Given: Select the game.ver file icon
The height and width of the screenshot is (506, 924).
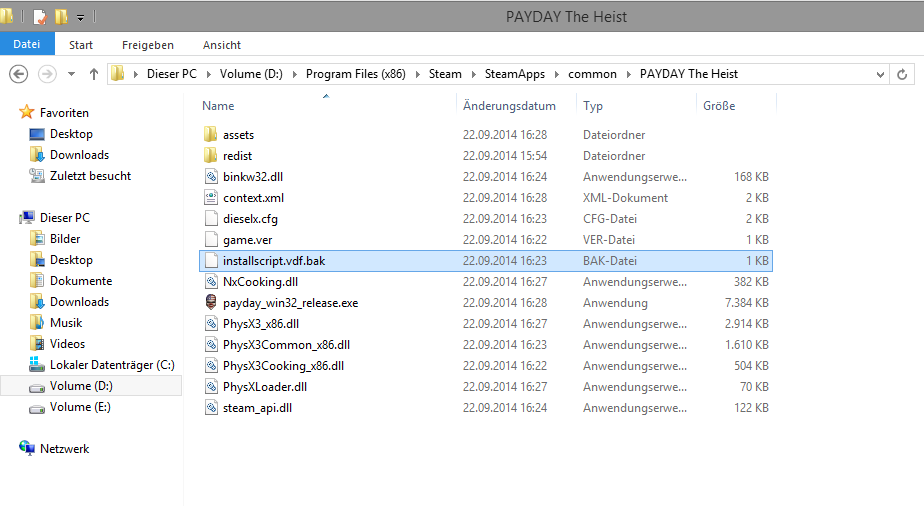Looking at the screenshot, I should [211, 240].
